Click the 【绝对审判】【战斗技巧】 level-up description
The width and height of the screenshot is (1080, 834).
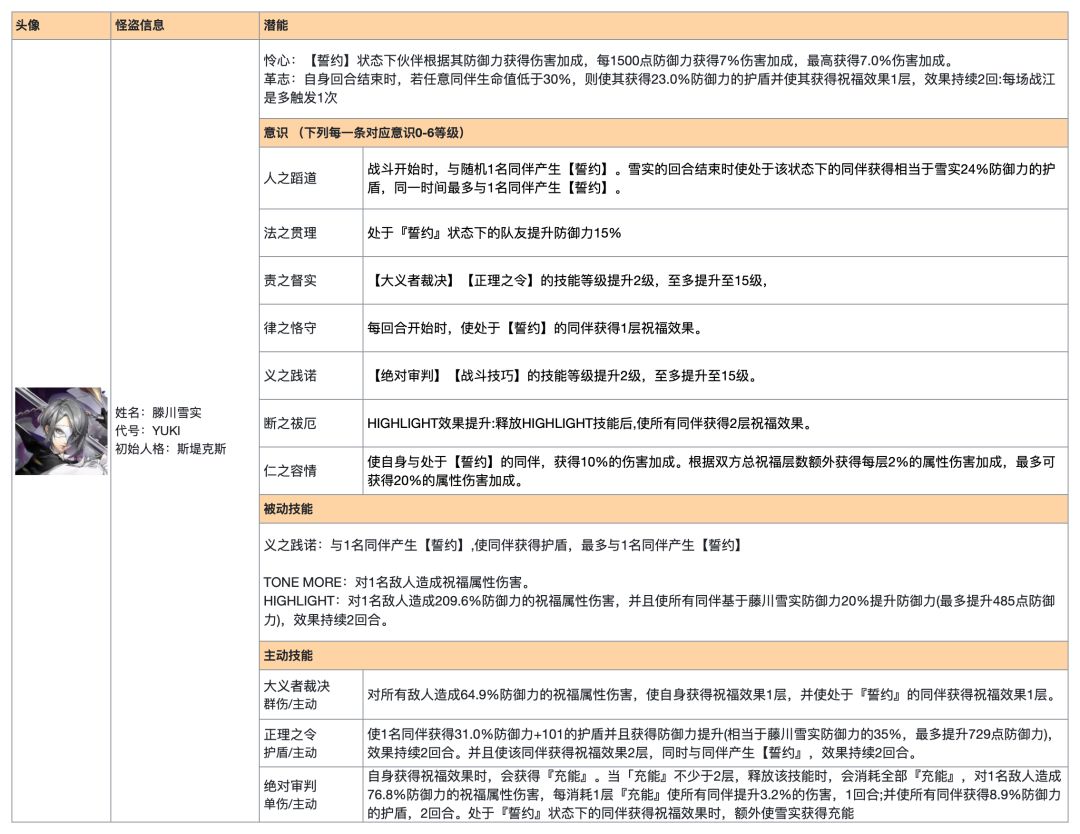(x=563, y=375)
